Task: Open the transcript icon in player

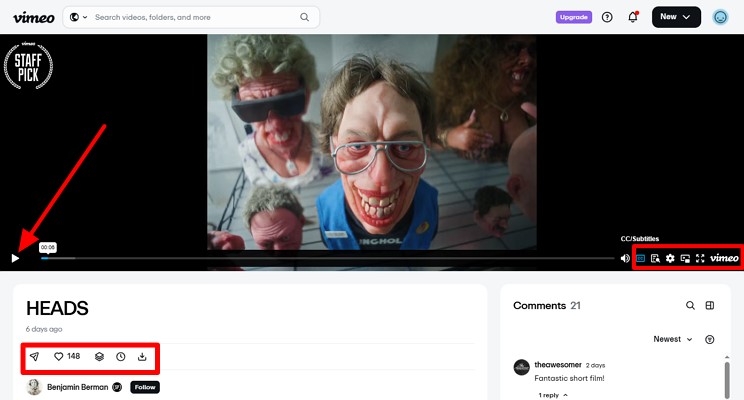Action: click(655, 258)
